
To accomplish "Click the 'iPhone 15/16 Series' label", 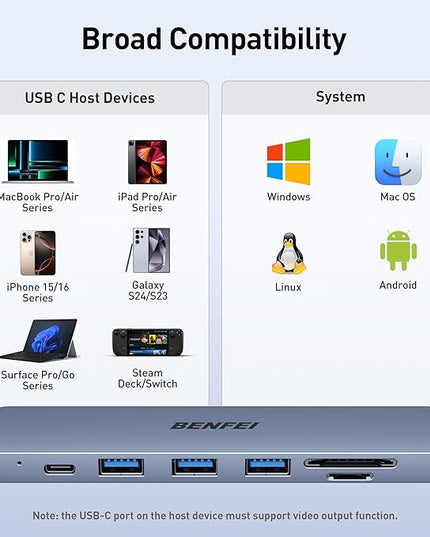I will [x=38, y=292].
